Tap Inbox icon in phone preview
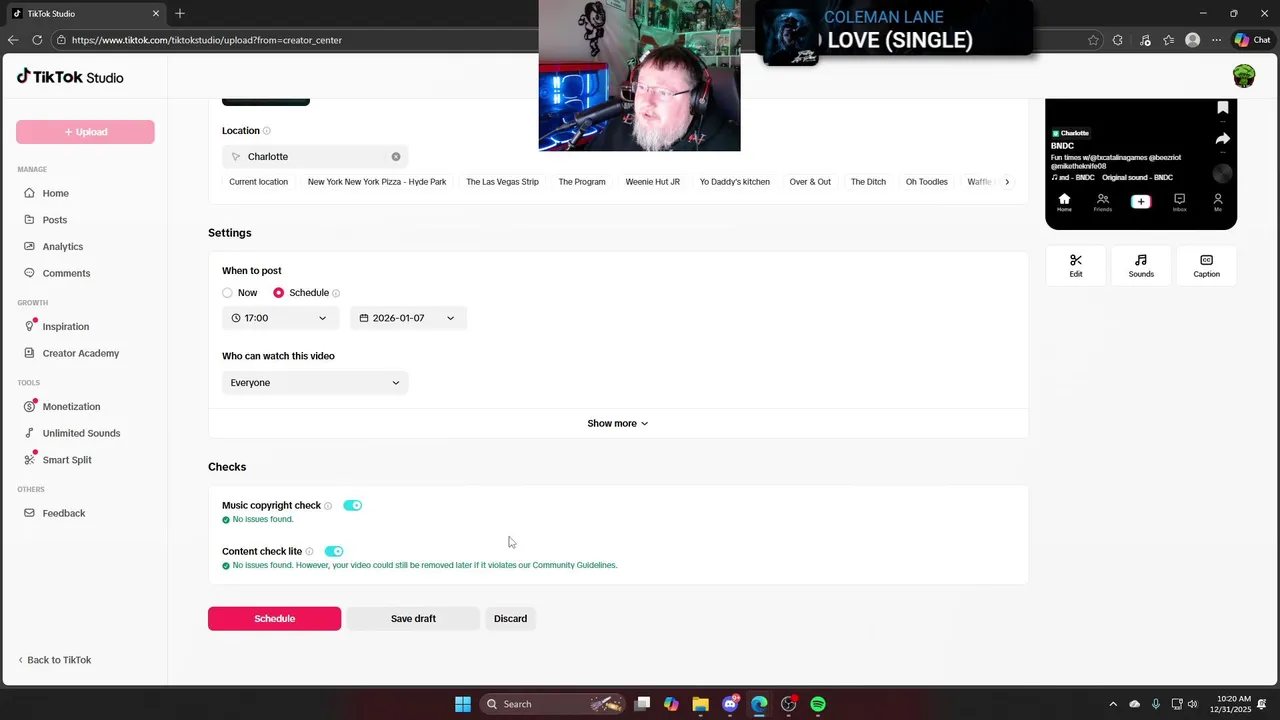This screenshot has width=1280, height=720. (x=1179, y=202)
